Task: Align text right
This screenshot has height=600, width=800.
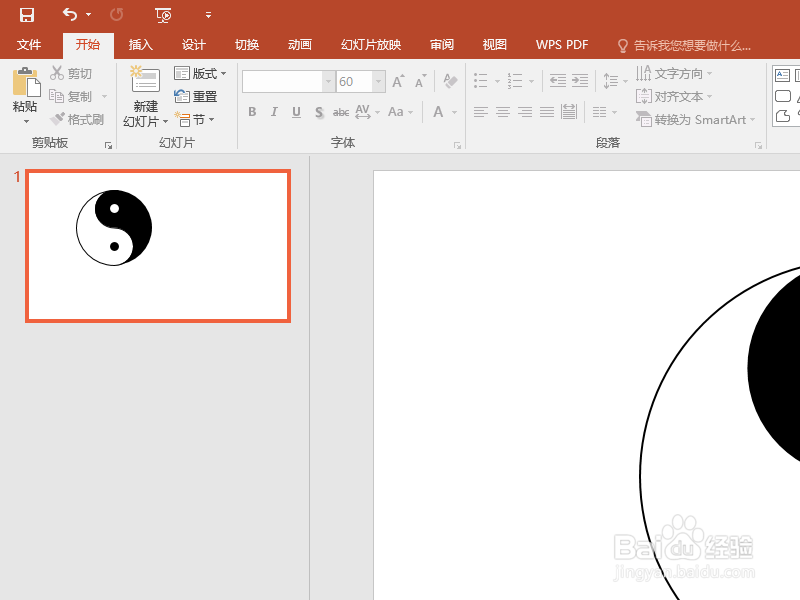Action: point(525,112)
